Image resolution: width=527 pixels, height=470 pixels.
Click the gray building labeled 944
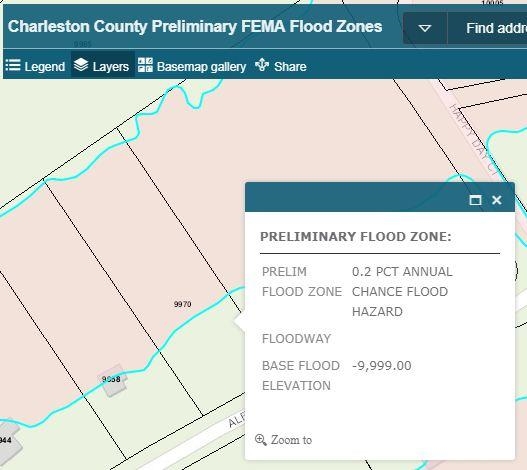tap(9, 440)
